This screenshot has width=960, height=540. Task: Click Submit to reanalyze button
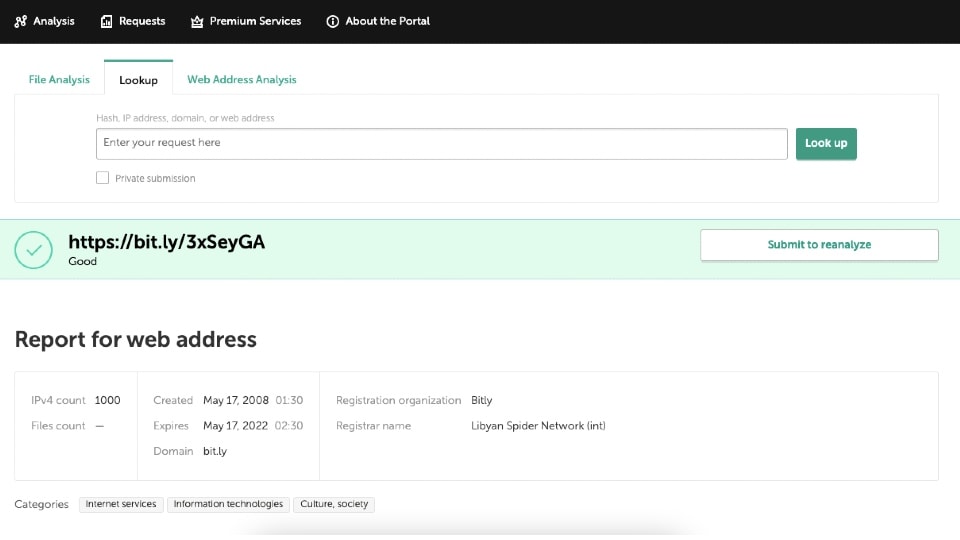819,245
